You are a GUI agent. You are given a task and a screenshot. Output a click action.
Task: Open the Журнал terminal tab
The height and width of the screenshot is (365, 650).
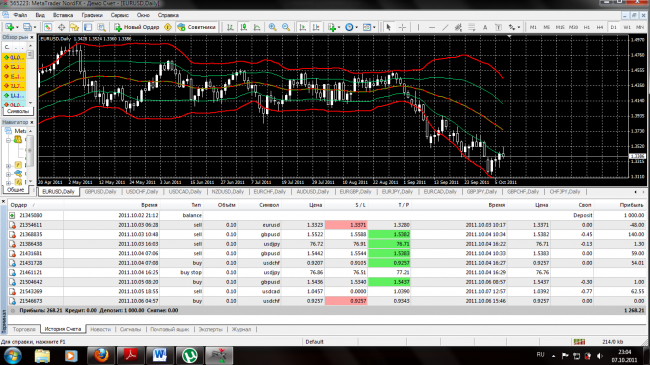pyautogui.click(x=241, y=329)
